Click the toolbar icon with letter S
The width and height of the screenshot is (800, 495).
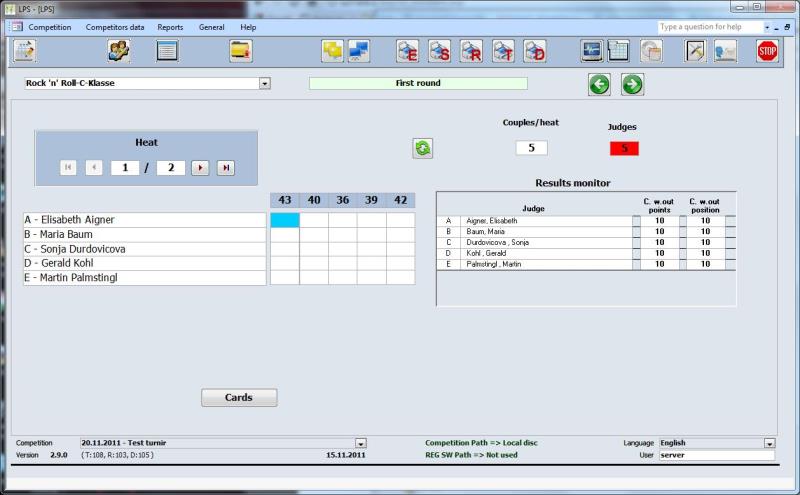click(439, 51)
